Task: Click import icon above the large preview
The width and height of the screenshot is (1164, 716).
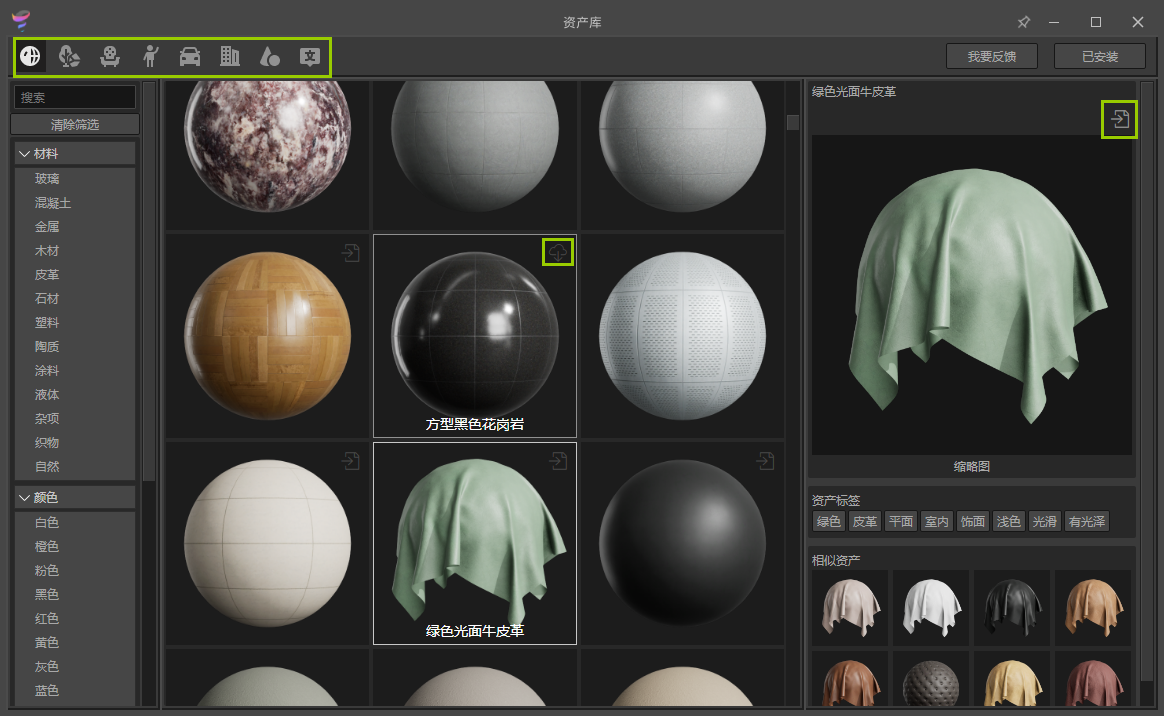Action: click(x=1119, y=120)
